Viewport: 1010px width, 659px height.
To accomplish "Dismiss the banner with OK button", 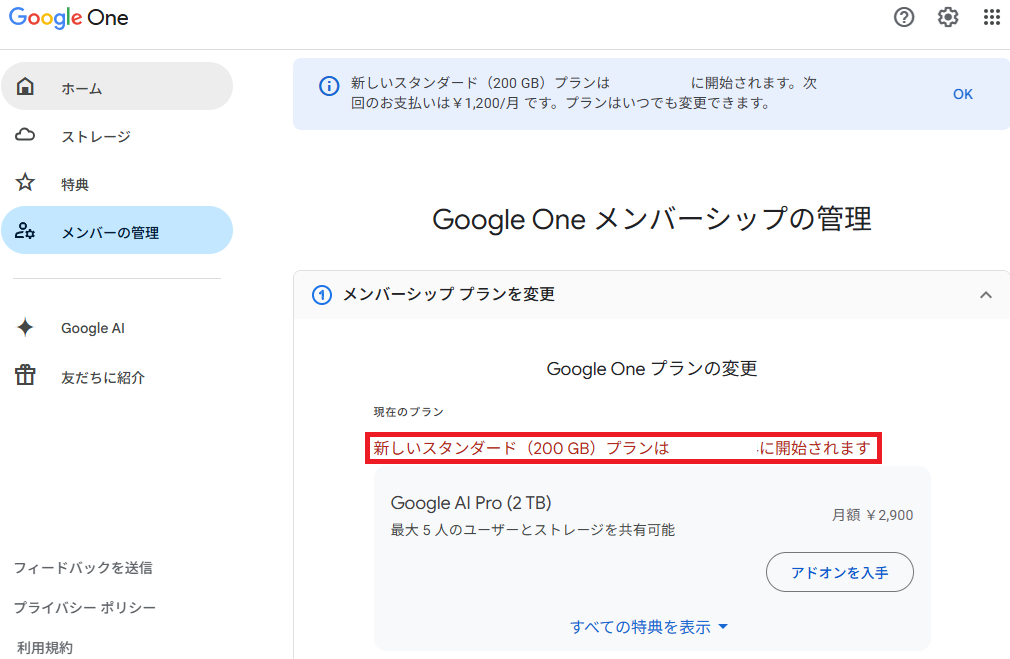I will point(962,94).
